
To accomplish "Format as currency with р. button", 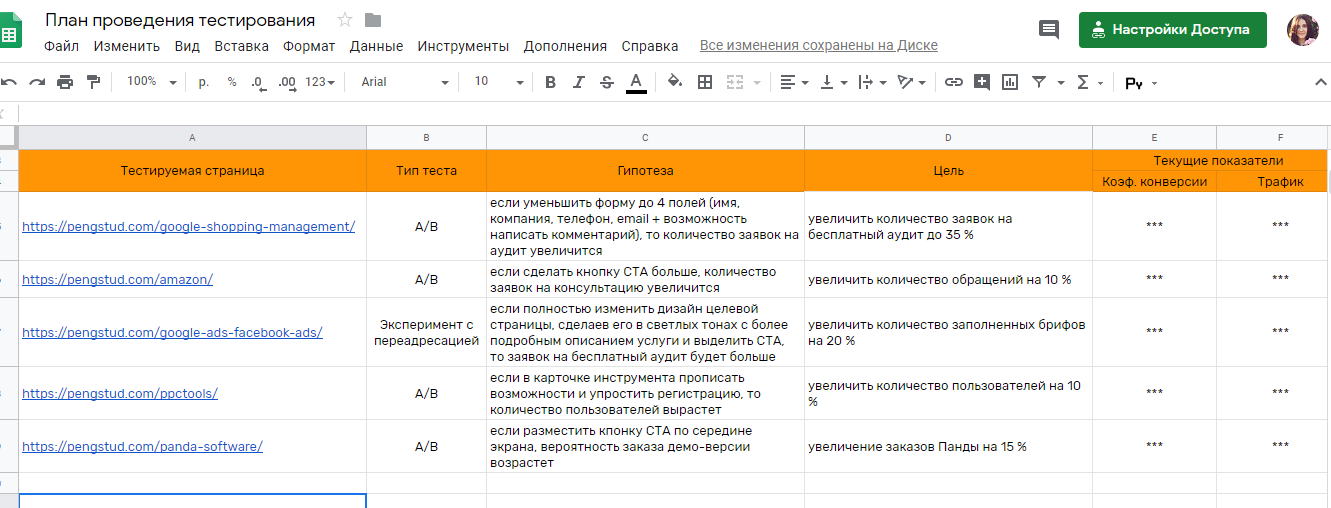I will click(204, 82).
